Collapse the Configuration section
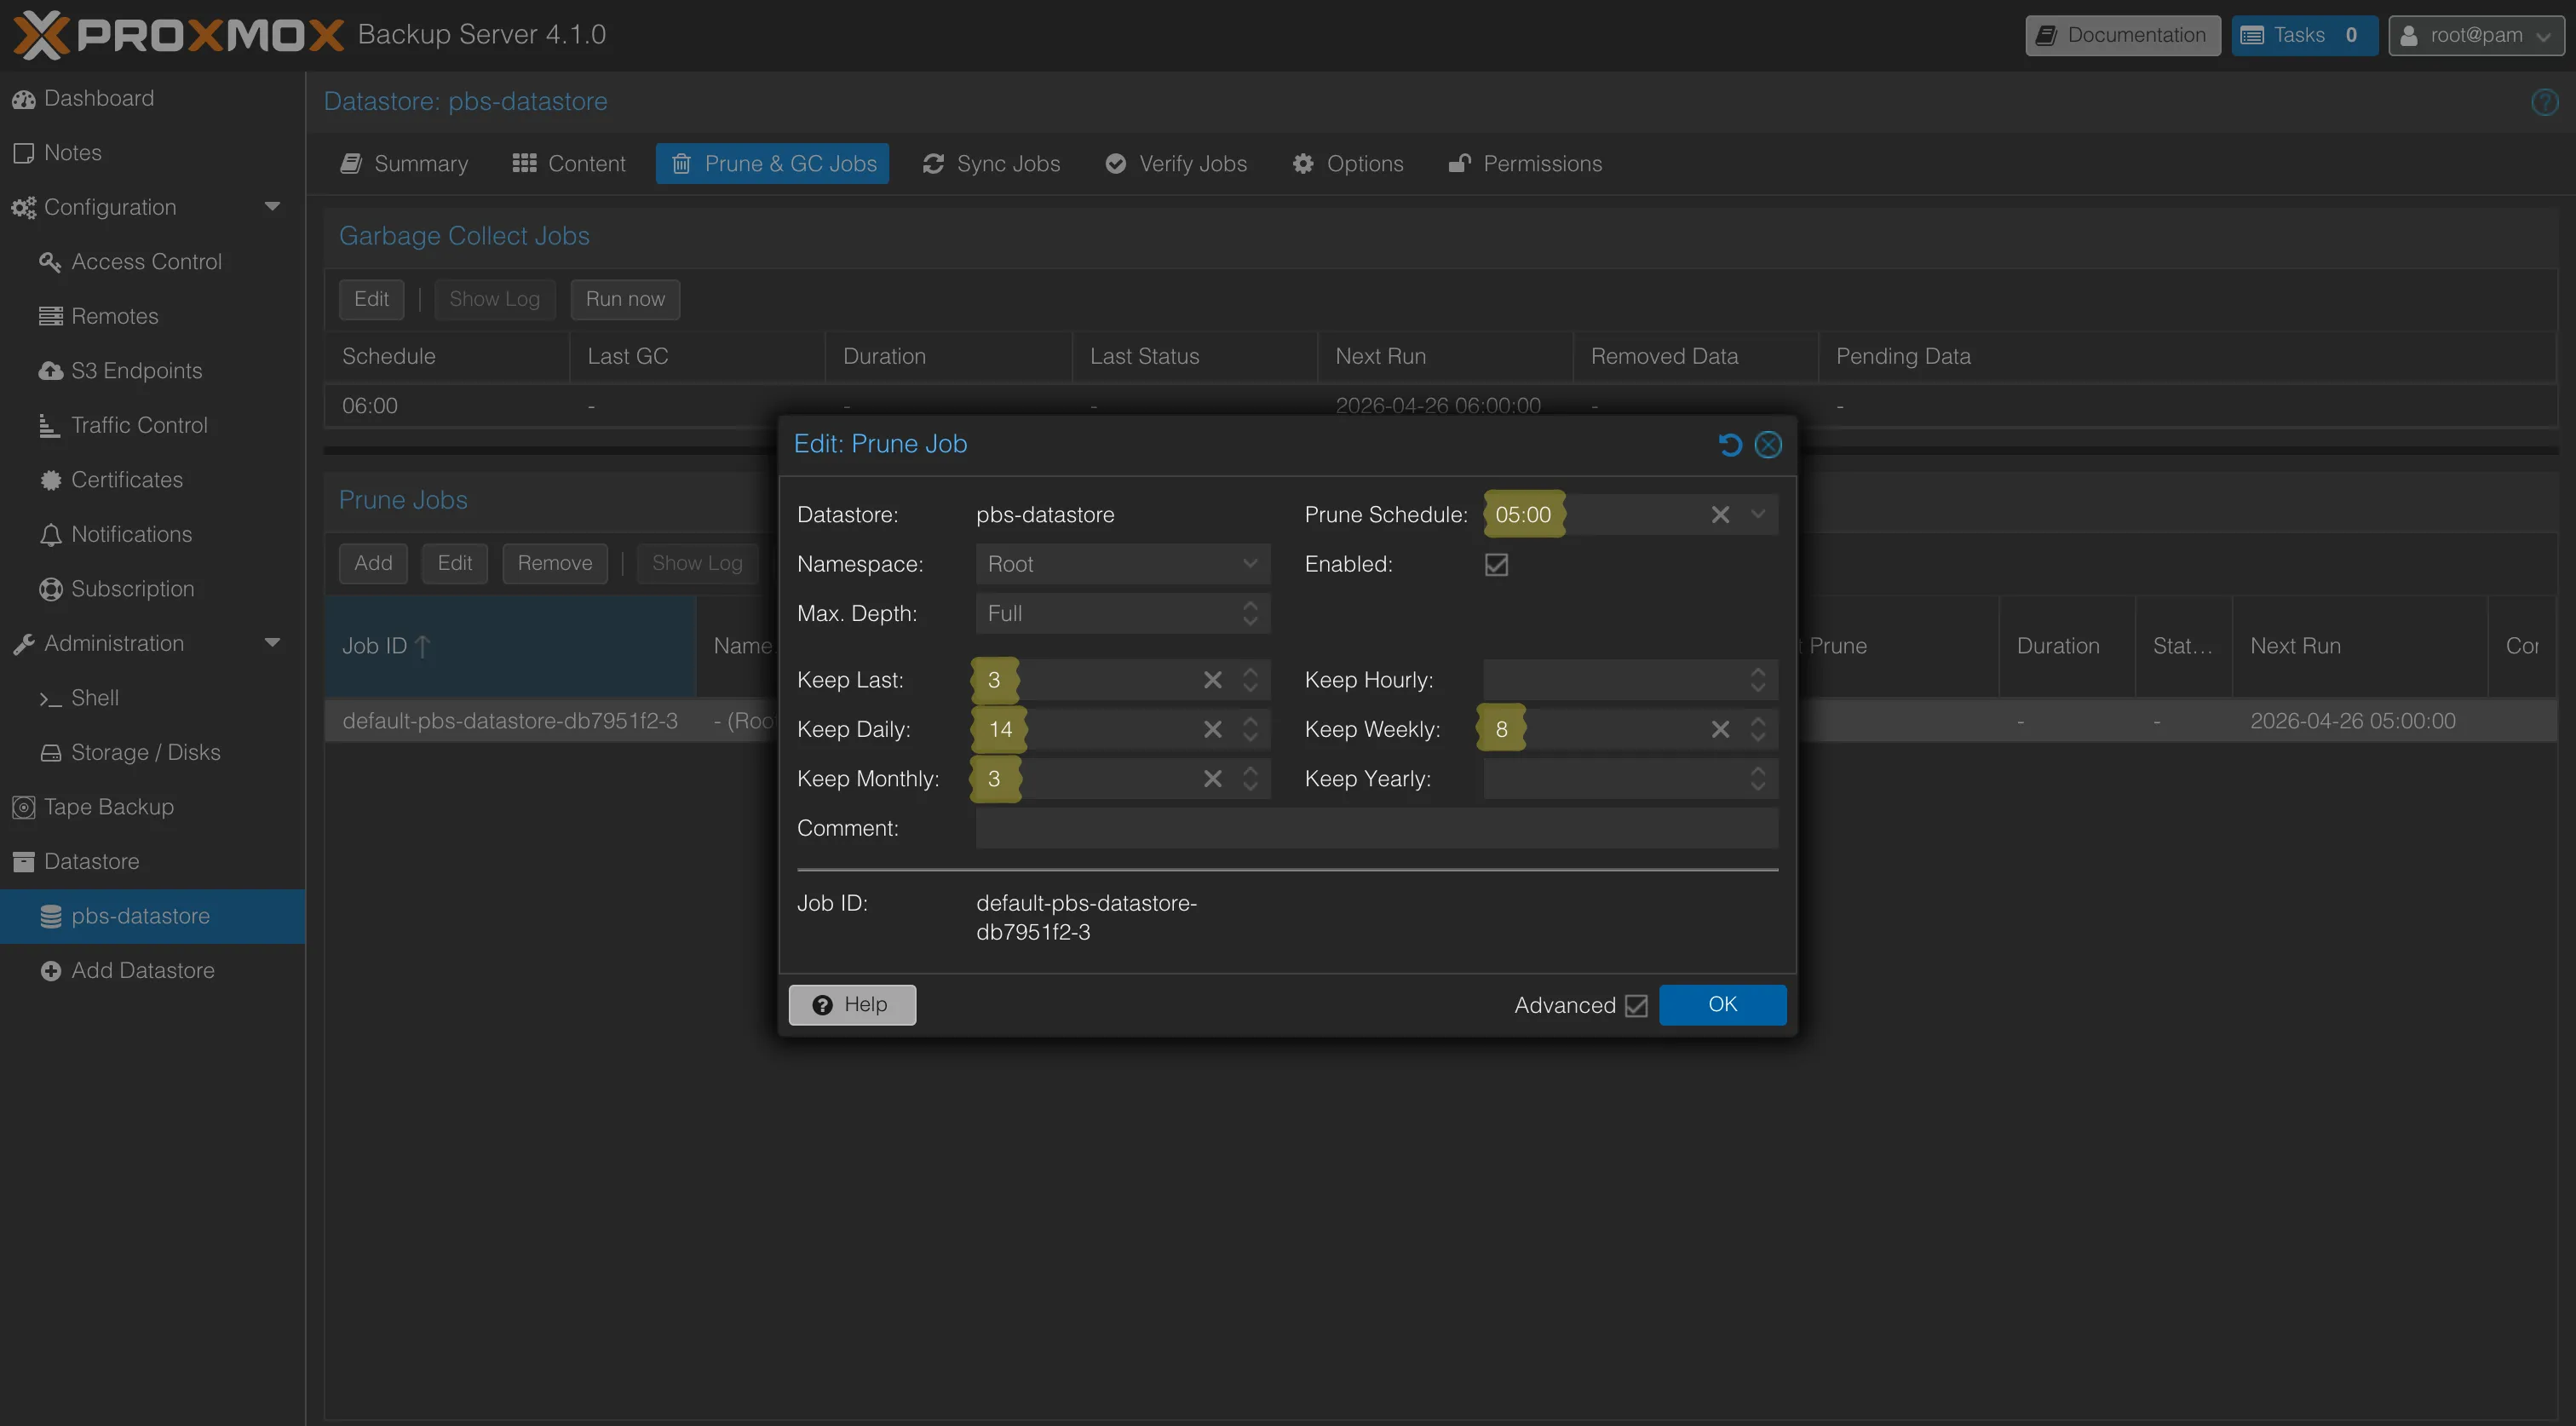This screenshot has height=1426, width=2576. pyautogui.click(x=272, y=207)
